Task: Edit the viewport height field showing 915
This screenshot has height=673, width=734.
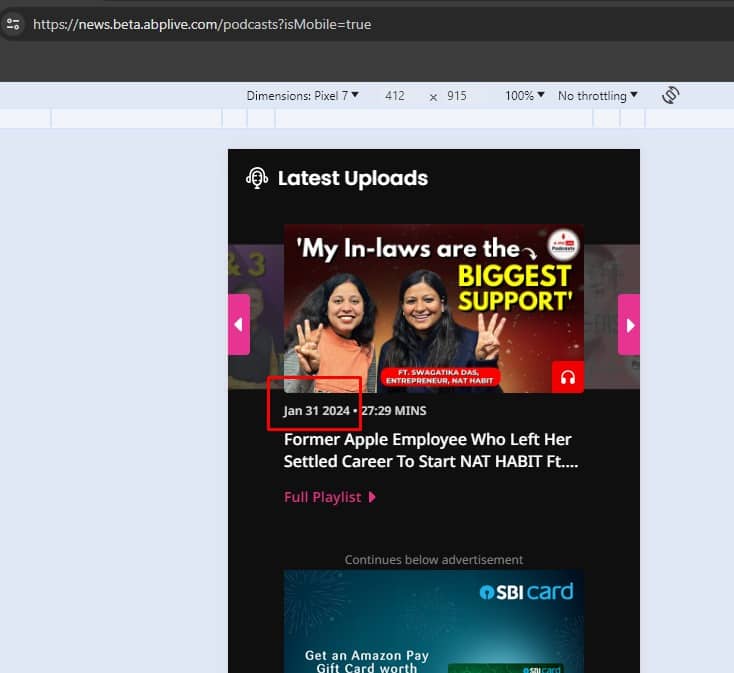Action: click(x=456, y=95)
